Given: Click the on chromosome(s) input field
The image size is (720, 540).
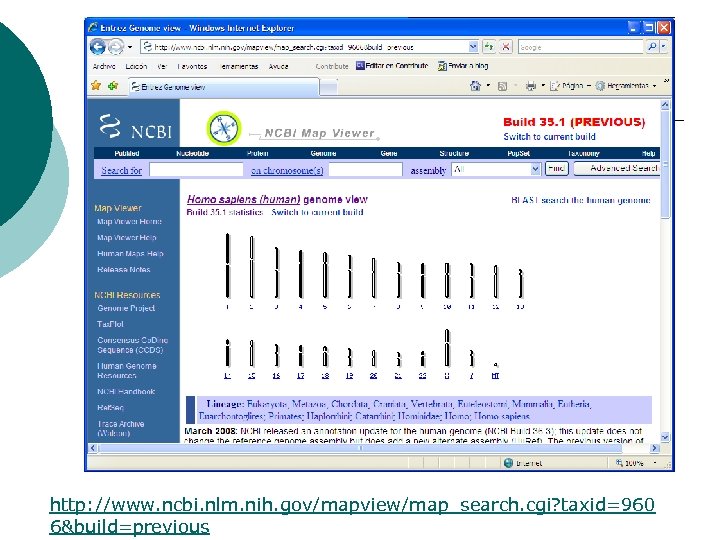Looking at the screenshot, I should click(366, 169).
